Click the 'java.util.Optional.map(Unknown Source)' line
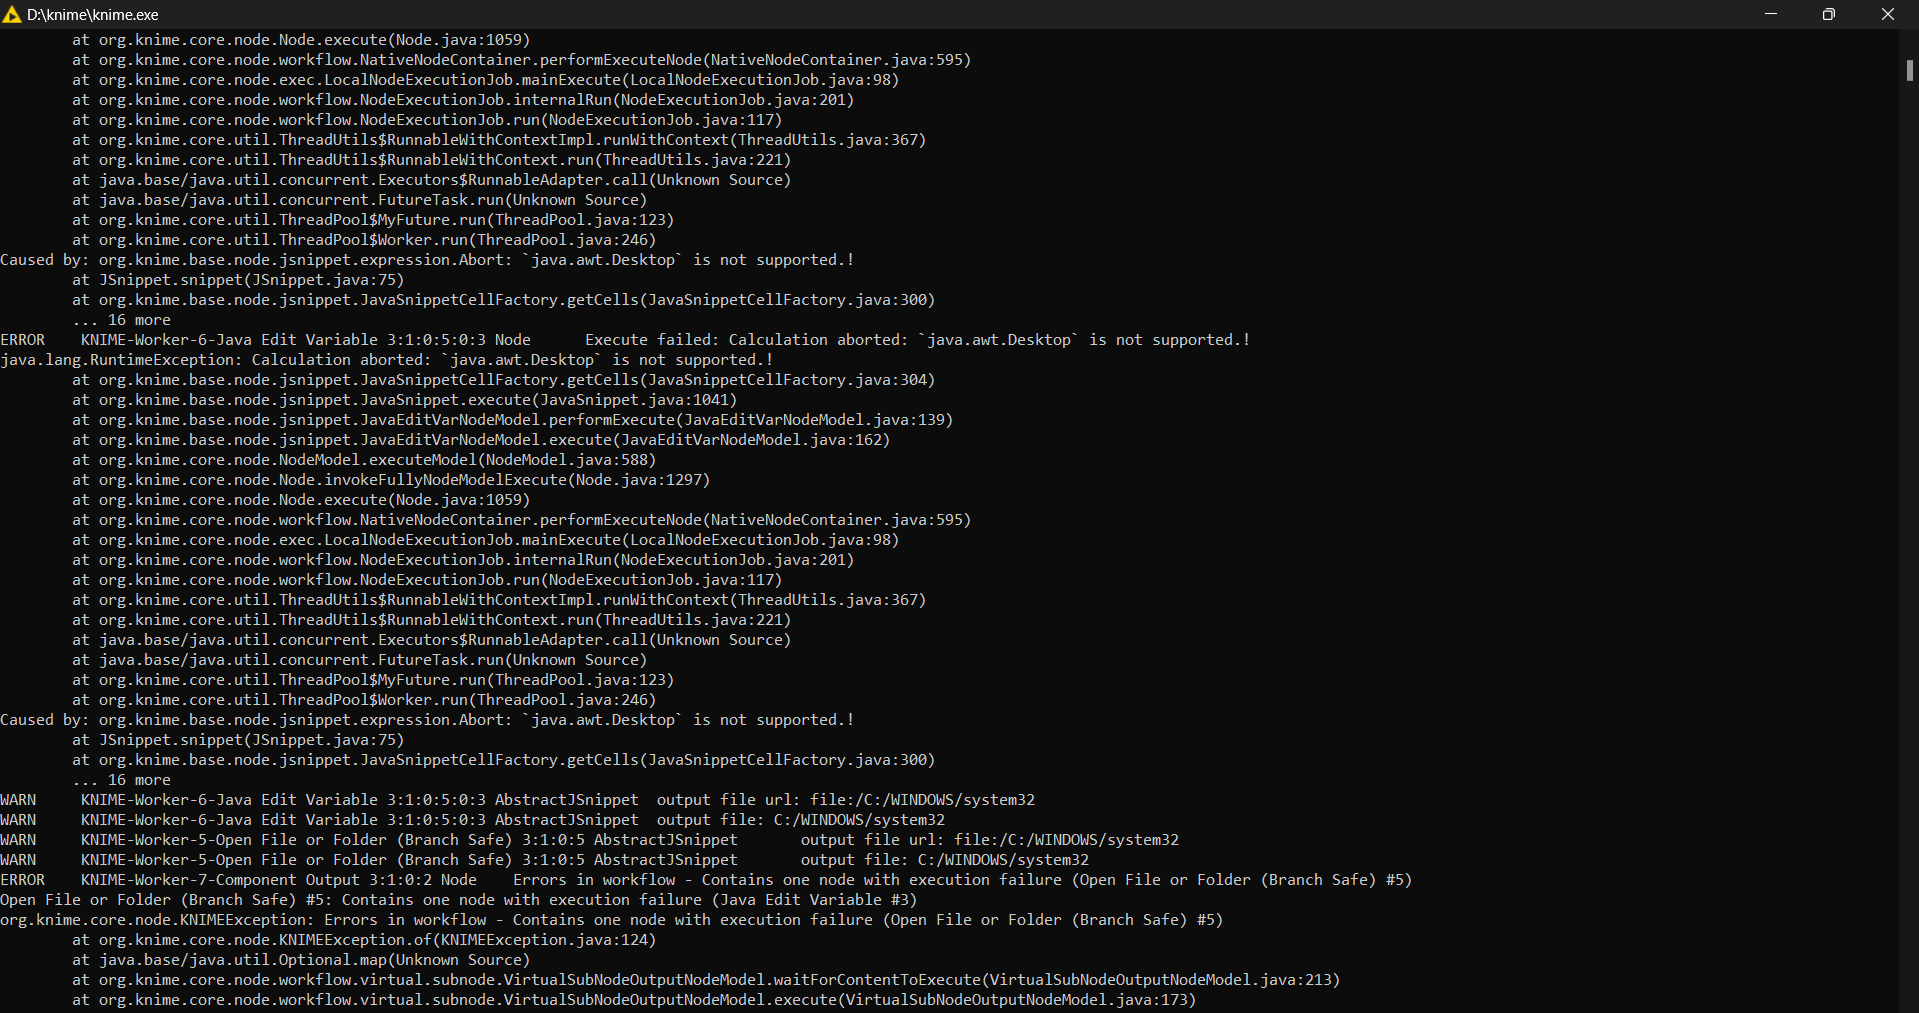Viewport: 1919px width, 1013px height. click(x=301, y=960)
